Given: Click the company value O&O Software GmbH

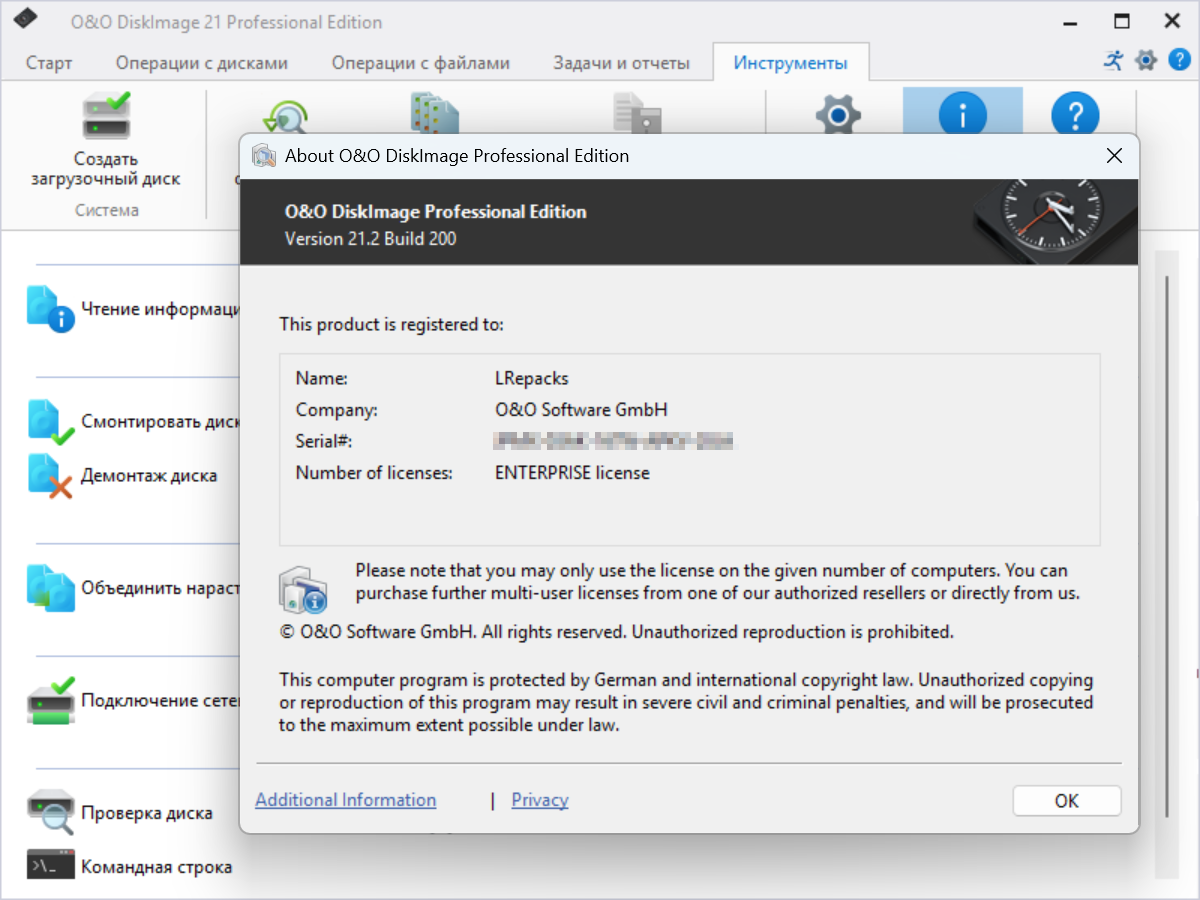Looking at the screenshot, I should coord(581,410).
